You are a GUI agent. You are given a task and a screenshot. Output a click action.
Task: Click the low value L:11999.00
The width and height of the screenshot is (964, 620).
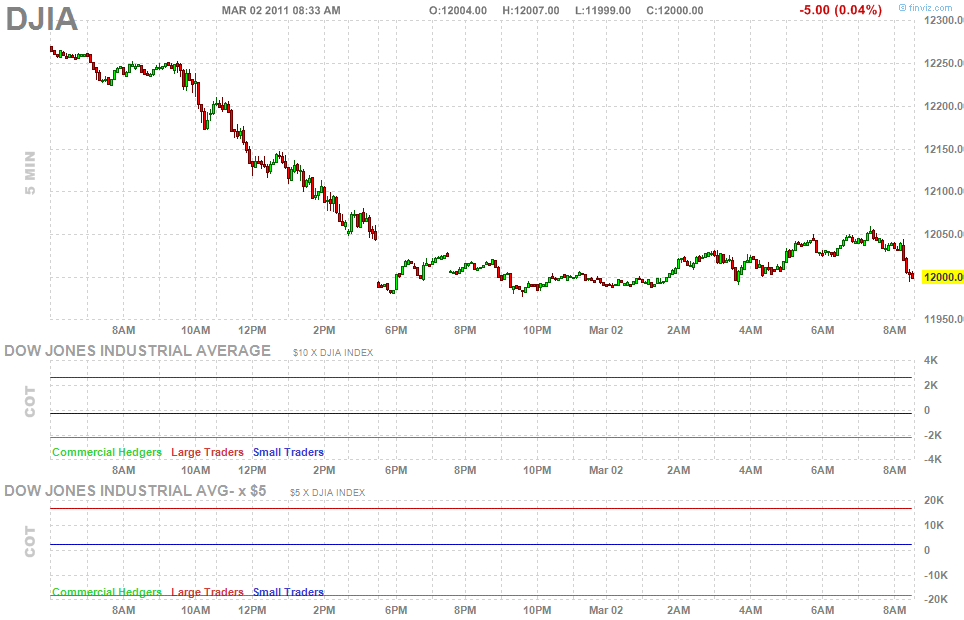[603, 10]
